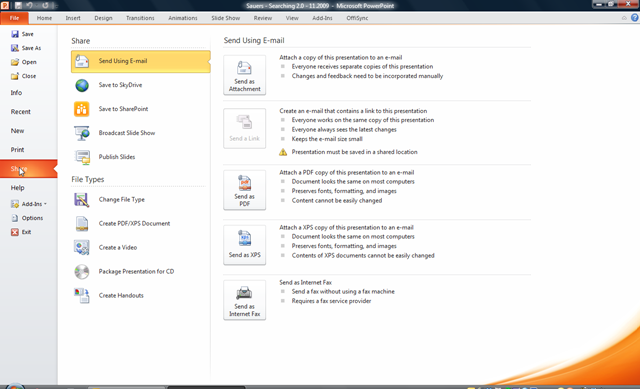The width and height of the screenshot is (640, 389).
Task: Click Save As in the File menu
Action: coord(26,48)
